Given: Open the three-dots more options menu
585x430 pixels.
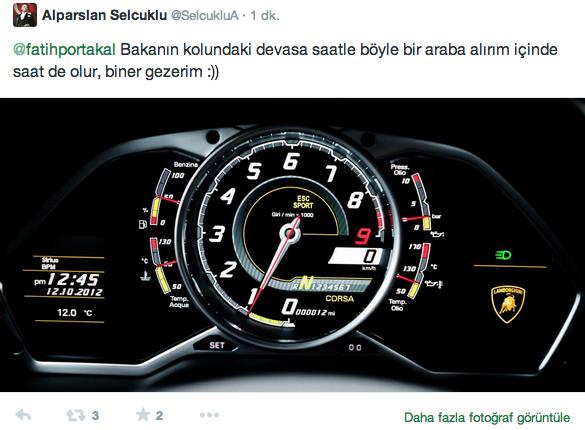Looking at the screenshot, I should click(x=209, y=415).
